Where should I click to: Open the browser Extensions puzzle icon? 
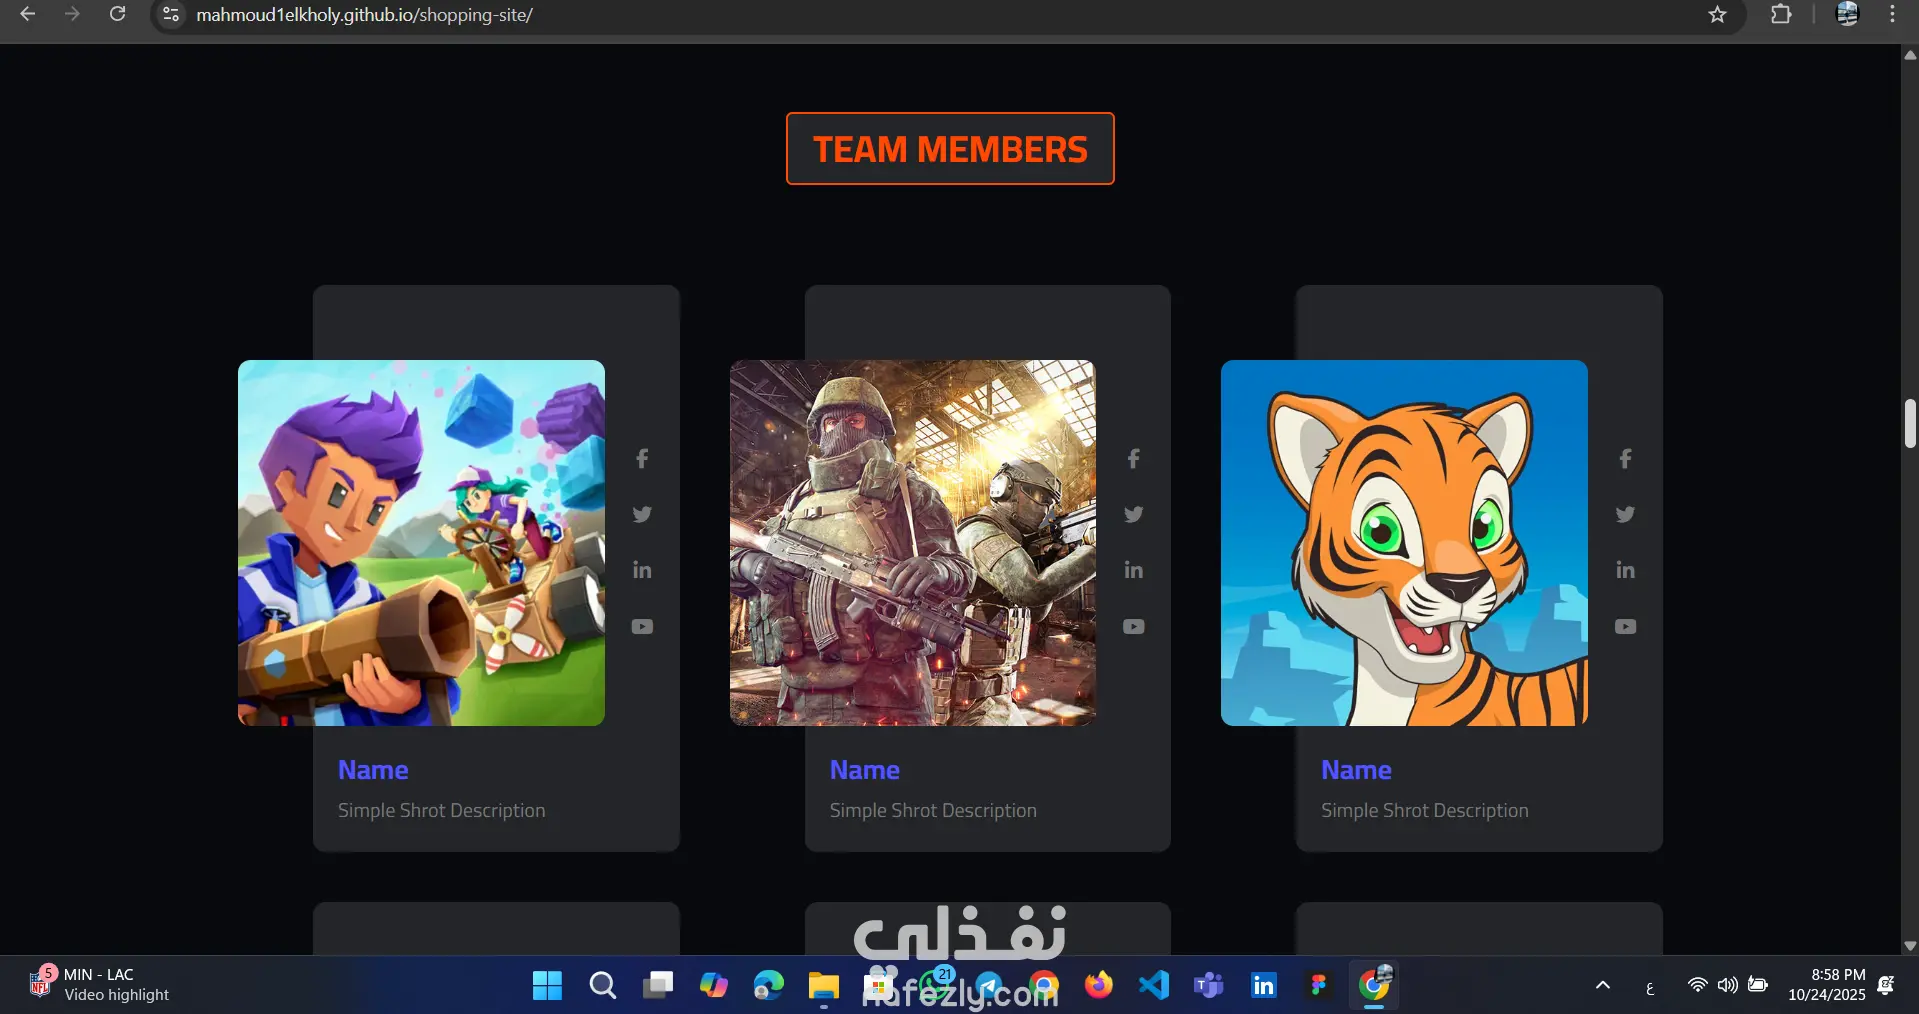(1781, 14)
